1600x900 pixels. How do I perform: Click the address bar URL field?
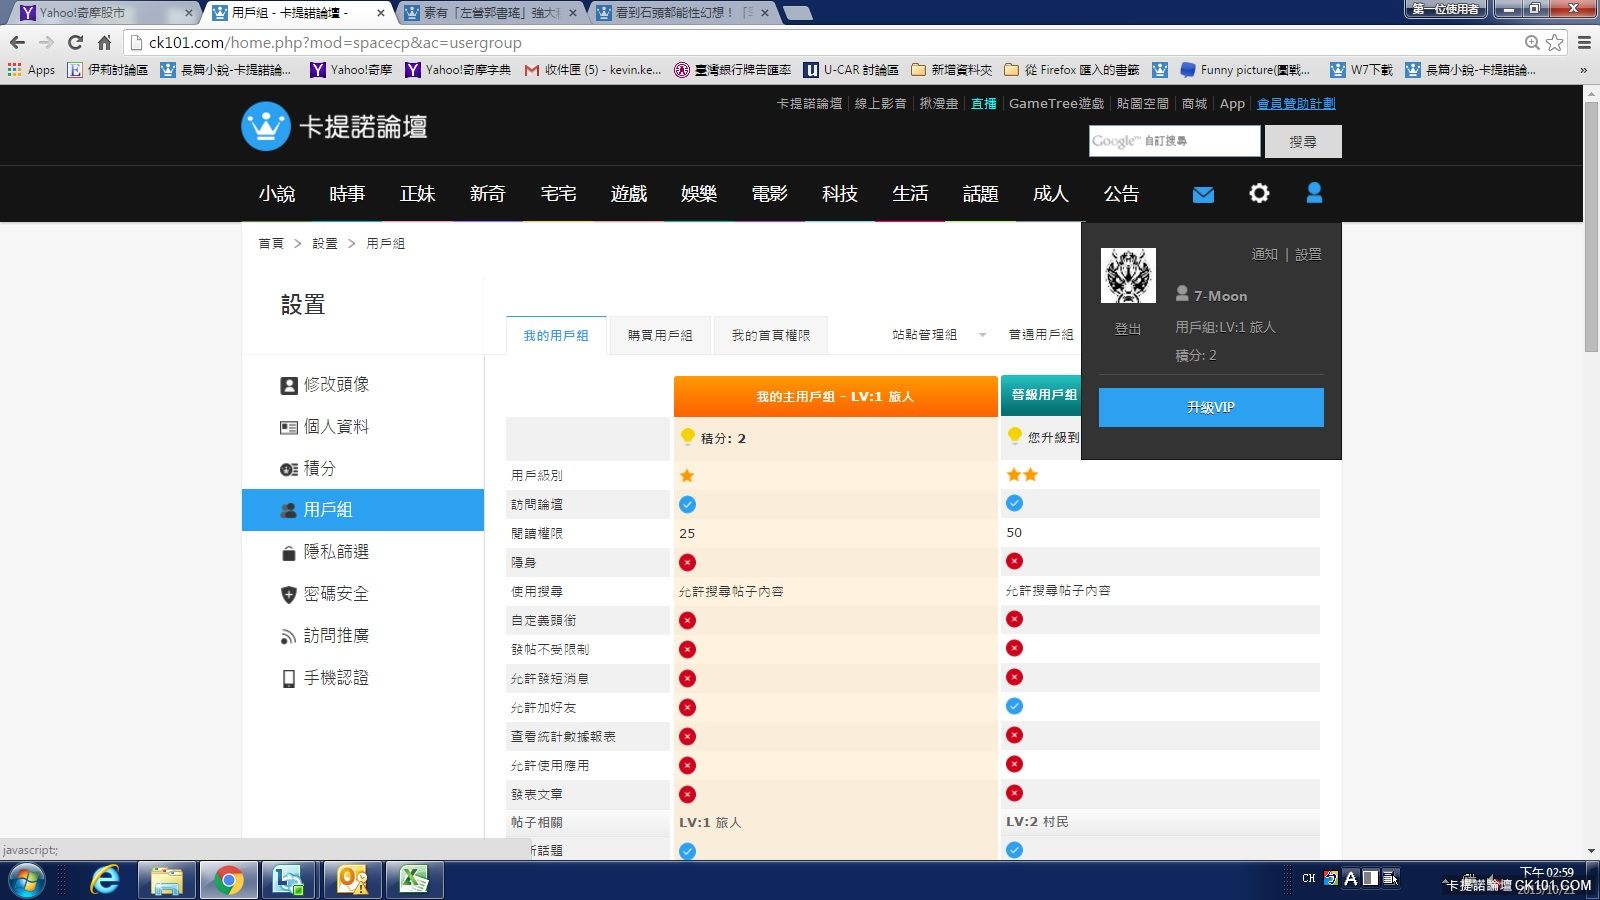click(x=820, y=42)
